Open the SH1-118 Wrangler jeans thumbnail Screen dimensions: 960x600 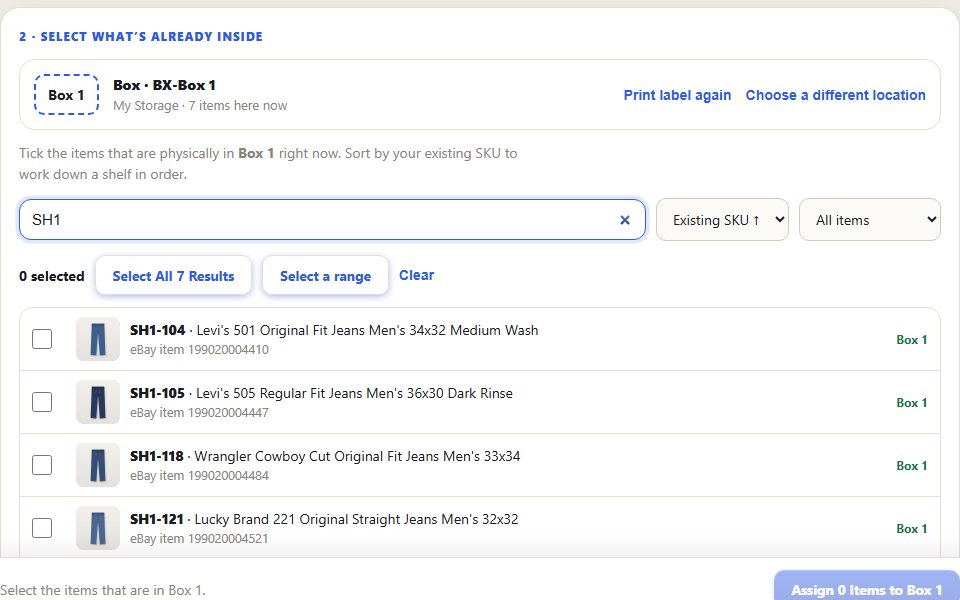pyautogui.click(x=98, y=465)
